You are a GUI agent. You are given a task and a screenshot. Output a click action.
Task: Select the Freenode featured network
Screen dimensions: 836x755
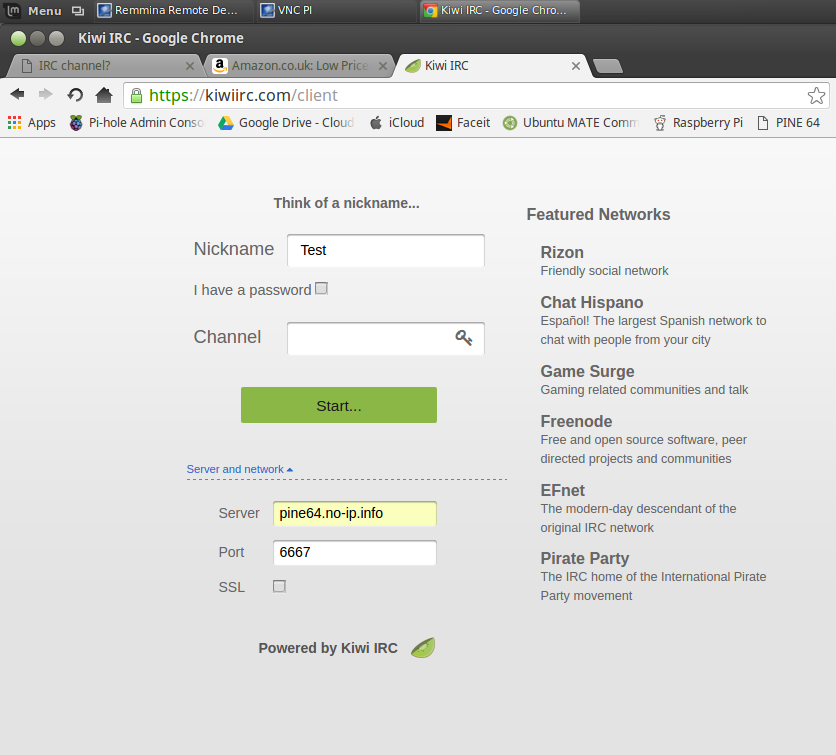pos(576,421)
